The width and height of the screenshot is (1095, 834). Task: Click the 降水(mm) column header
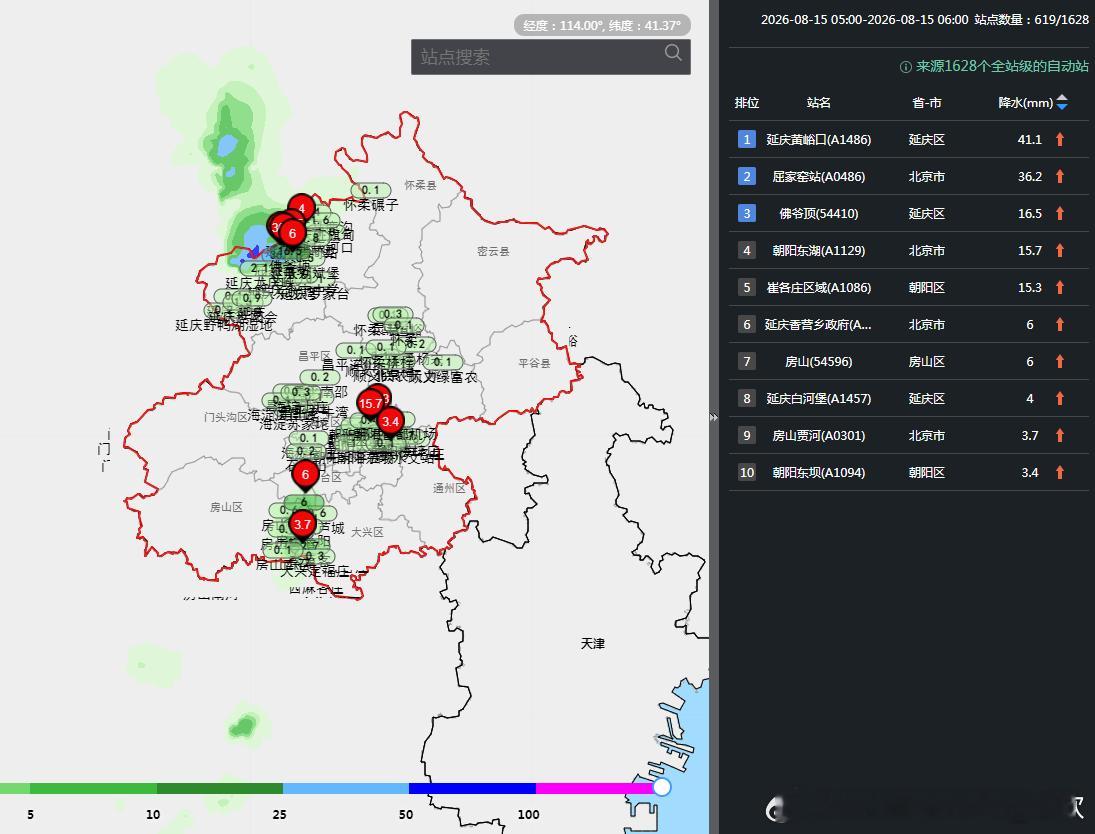coord(1025,103)
